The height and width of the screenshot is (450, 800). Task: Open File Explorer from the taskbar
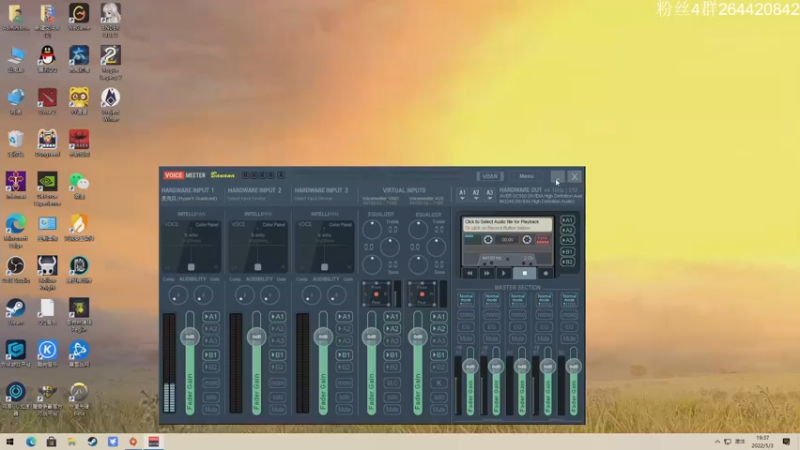click(72, 442)
